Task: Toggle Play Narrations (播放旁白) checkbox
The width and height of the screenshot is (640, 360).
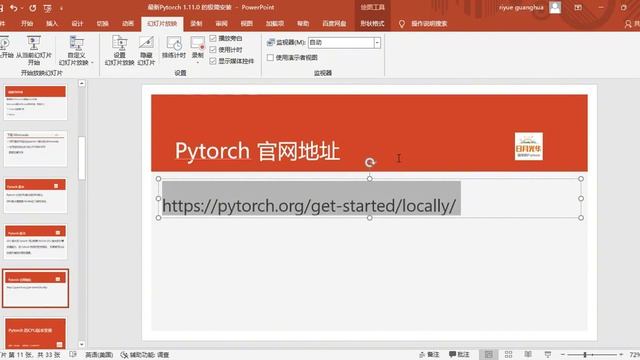Action: pos(213,38)
